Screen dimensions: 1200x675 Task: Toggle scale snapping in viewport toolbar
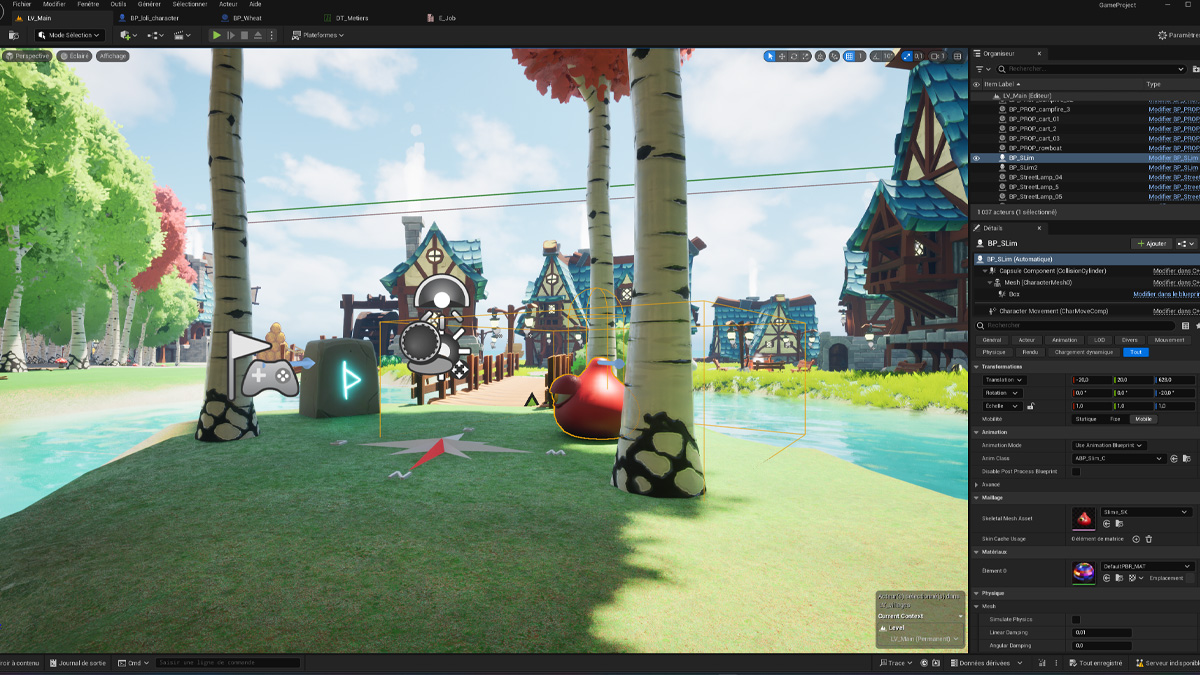pos(907,56)
